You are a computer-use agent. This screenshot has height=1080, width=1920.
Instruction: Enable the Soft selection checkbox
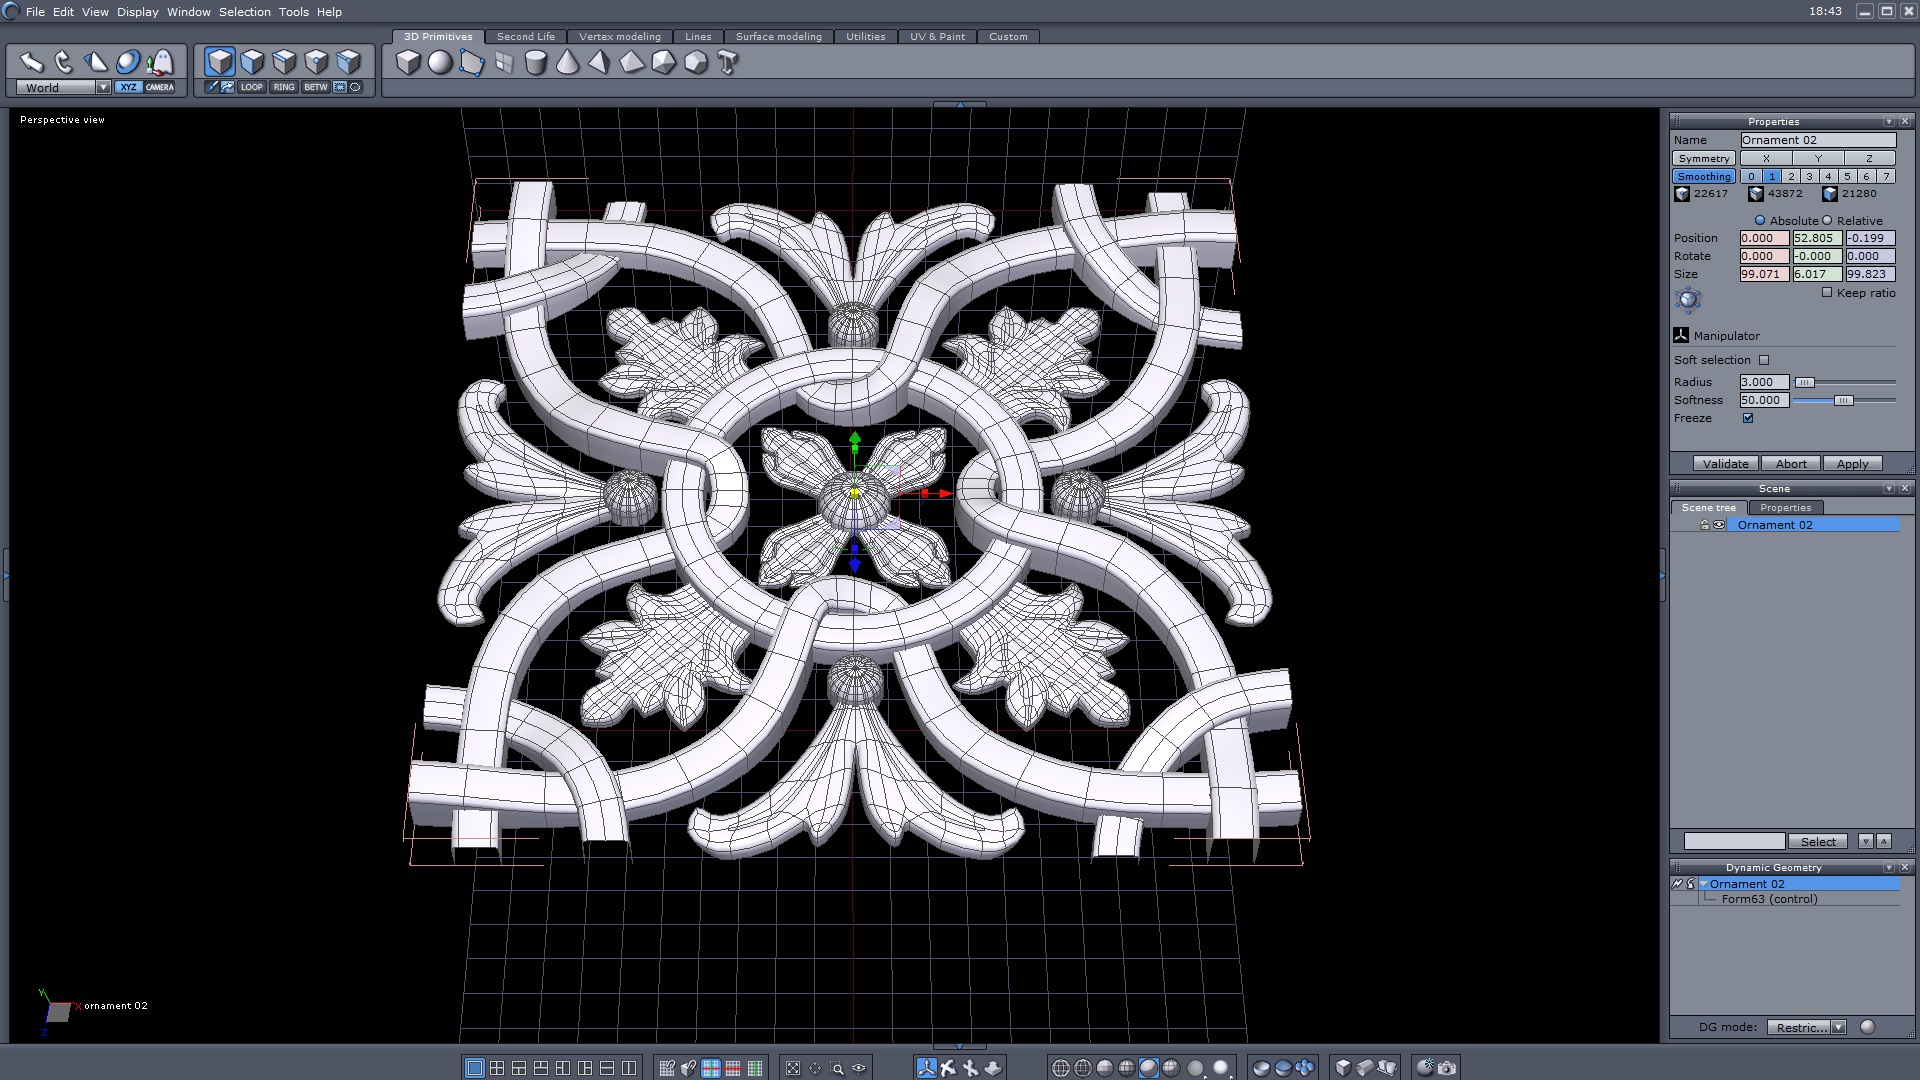(x=1764, y=360)
